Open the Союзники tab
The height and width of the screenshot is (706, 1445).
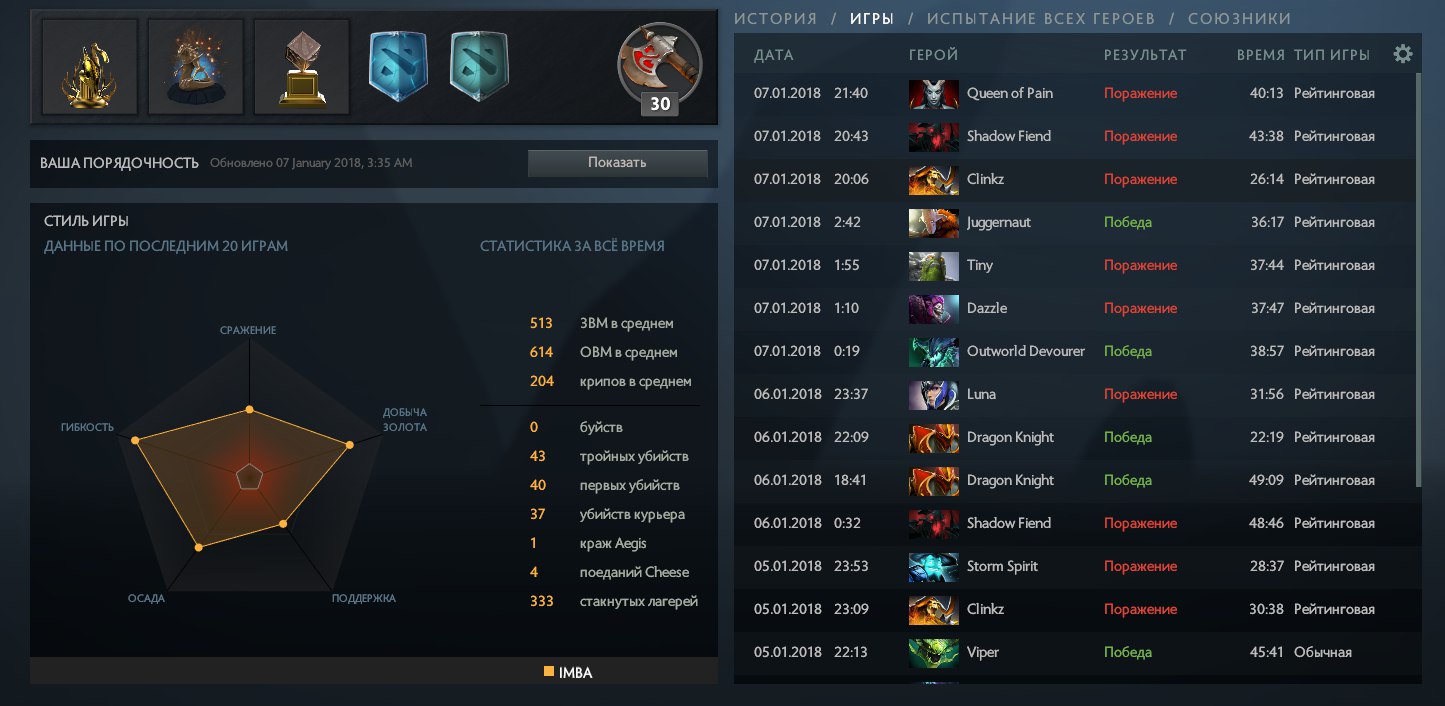coord(1239,18)
